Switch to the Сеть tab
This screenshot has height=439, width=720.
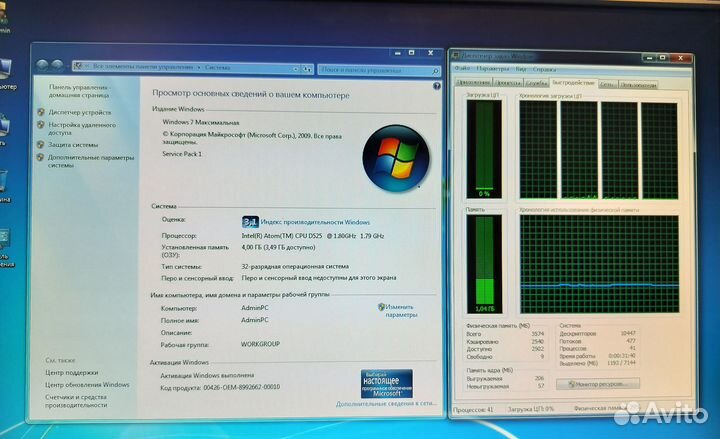tap(607, 83)
